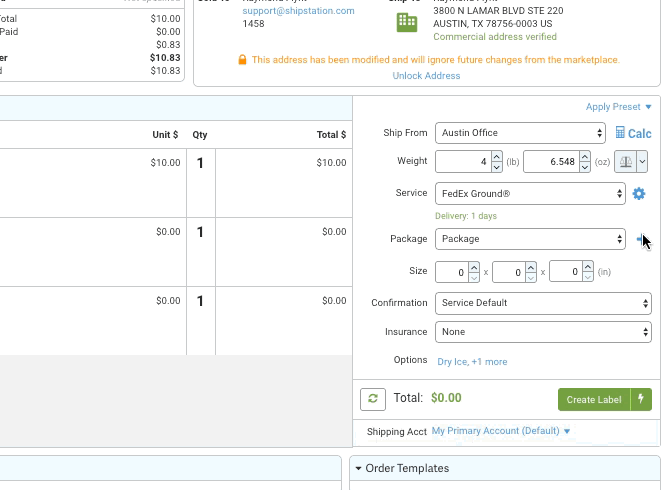The height and width of the screenshot is (490, 668).
Task: Click the Create Label button
Action: 593,399
